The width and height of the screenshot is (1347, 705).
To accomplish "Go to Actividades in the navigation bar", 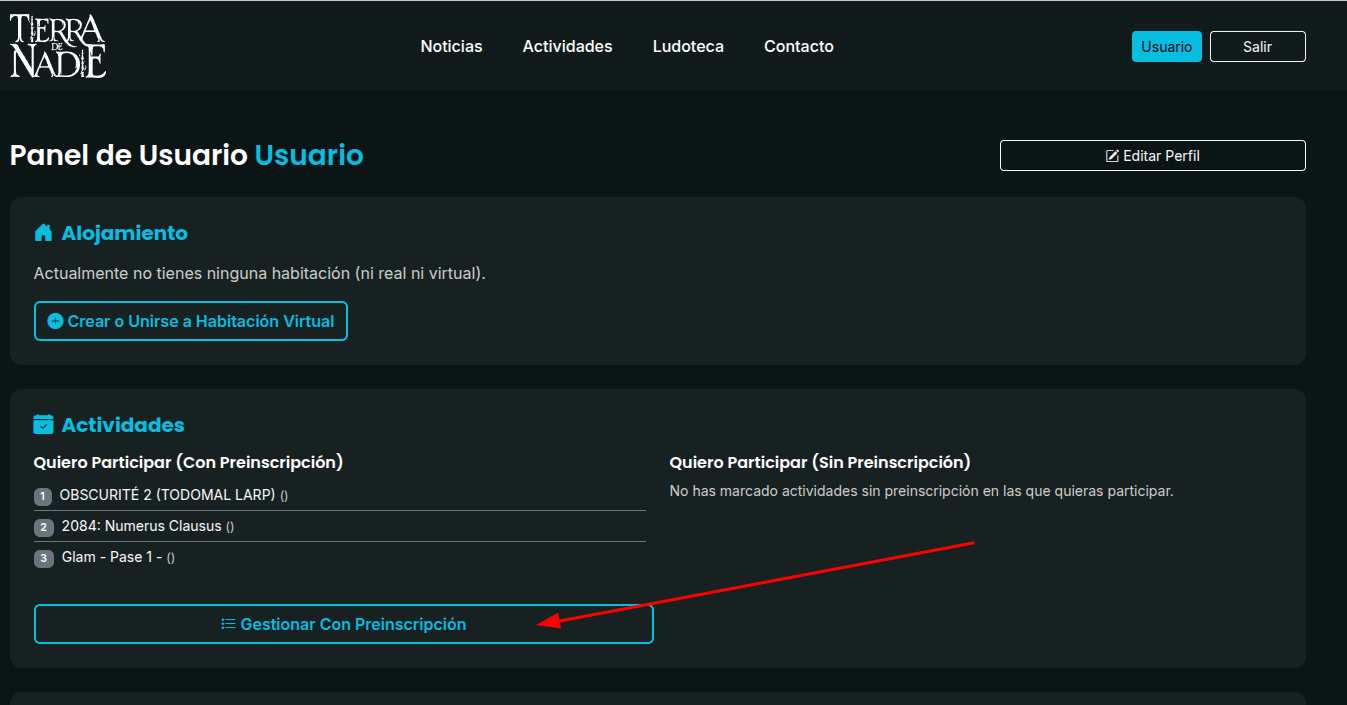I will [x=567, y=46].
